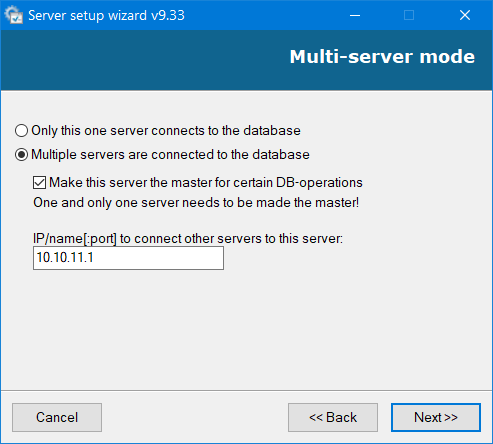The width and height of the screenshot is (493, 444).
Task: Click label text 'Multiple servers are connected to the database'
Action: [x=170, y=155]
